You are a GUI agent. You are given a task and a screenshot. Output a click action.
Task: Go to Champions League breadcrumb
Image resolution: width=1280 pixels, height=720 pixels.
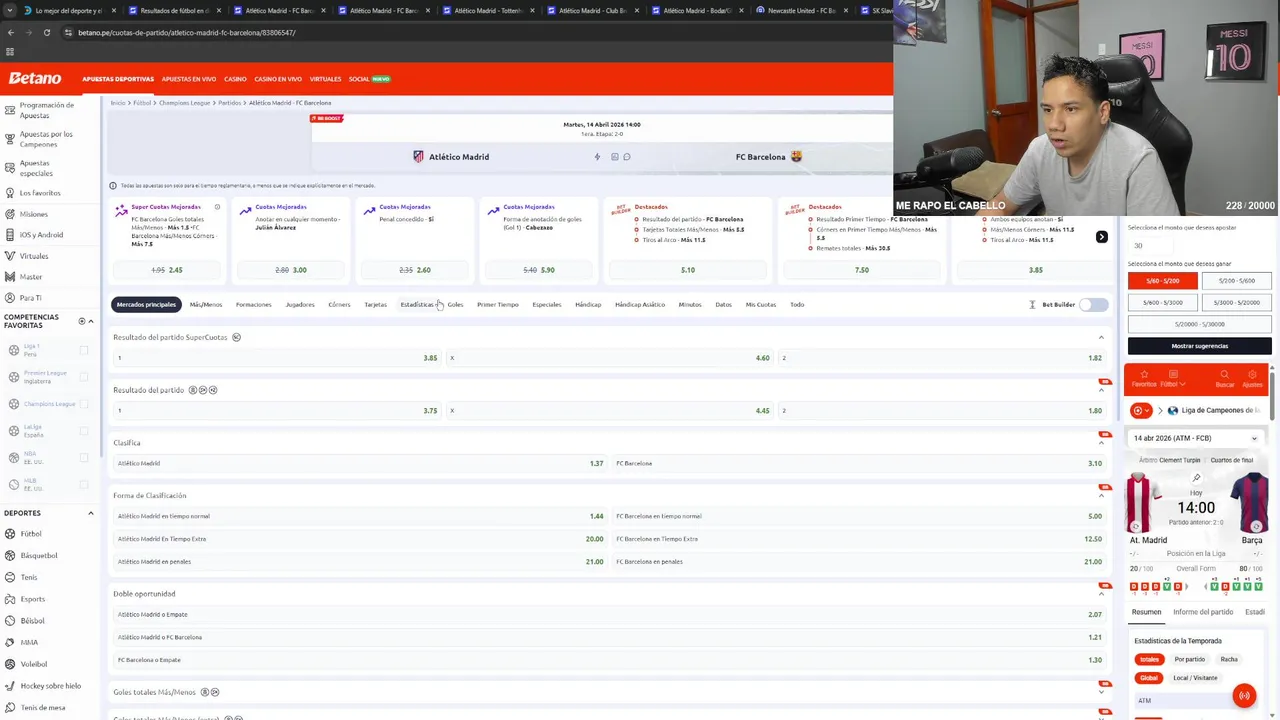[x=185, y=103]
